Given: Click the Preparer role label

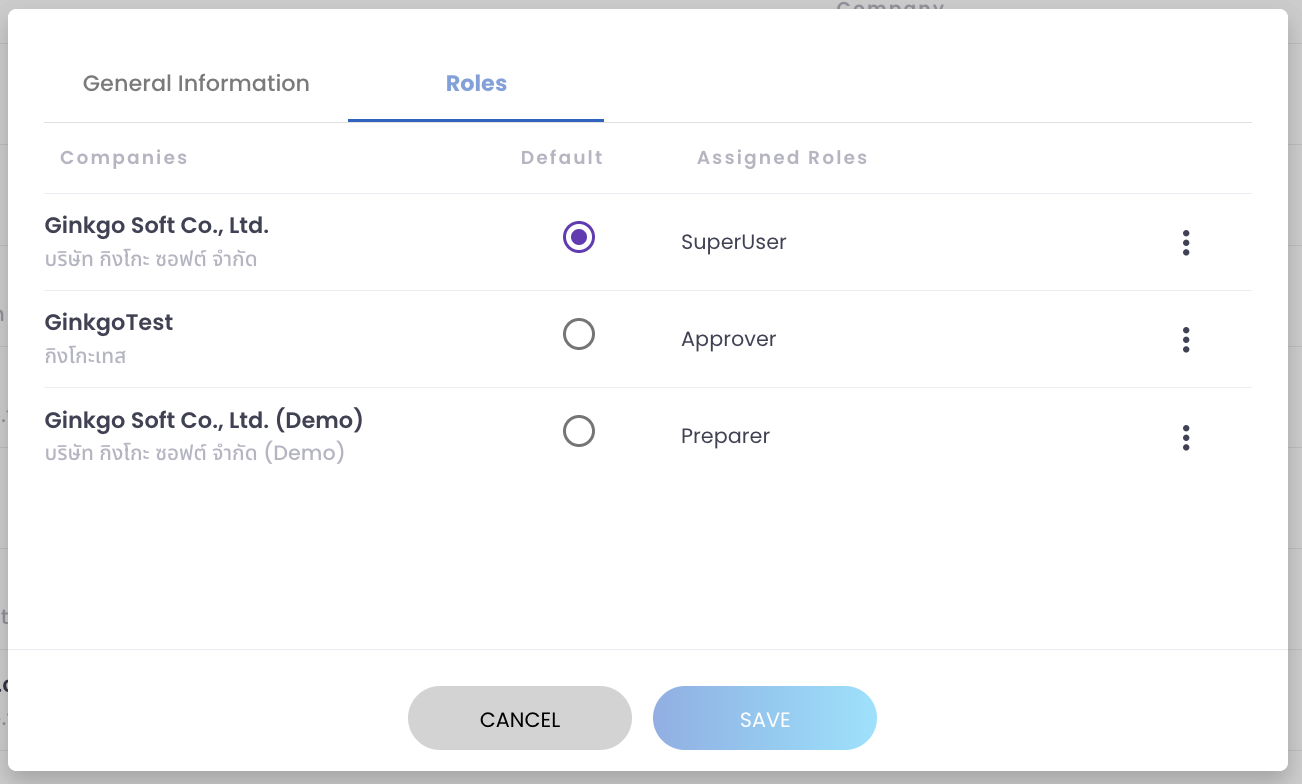Looking at the screenshot, I should (x=725, y=436).
